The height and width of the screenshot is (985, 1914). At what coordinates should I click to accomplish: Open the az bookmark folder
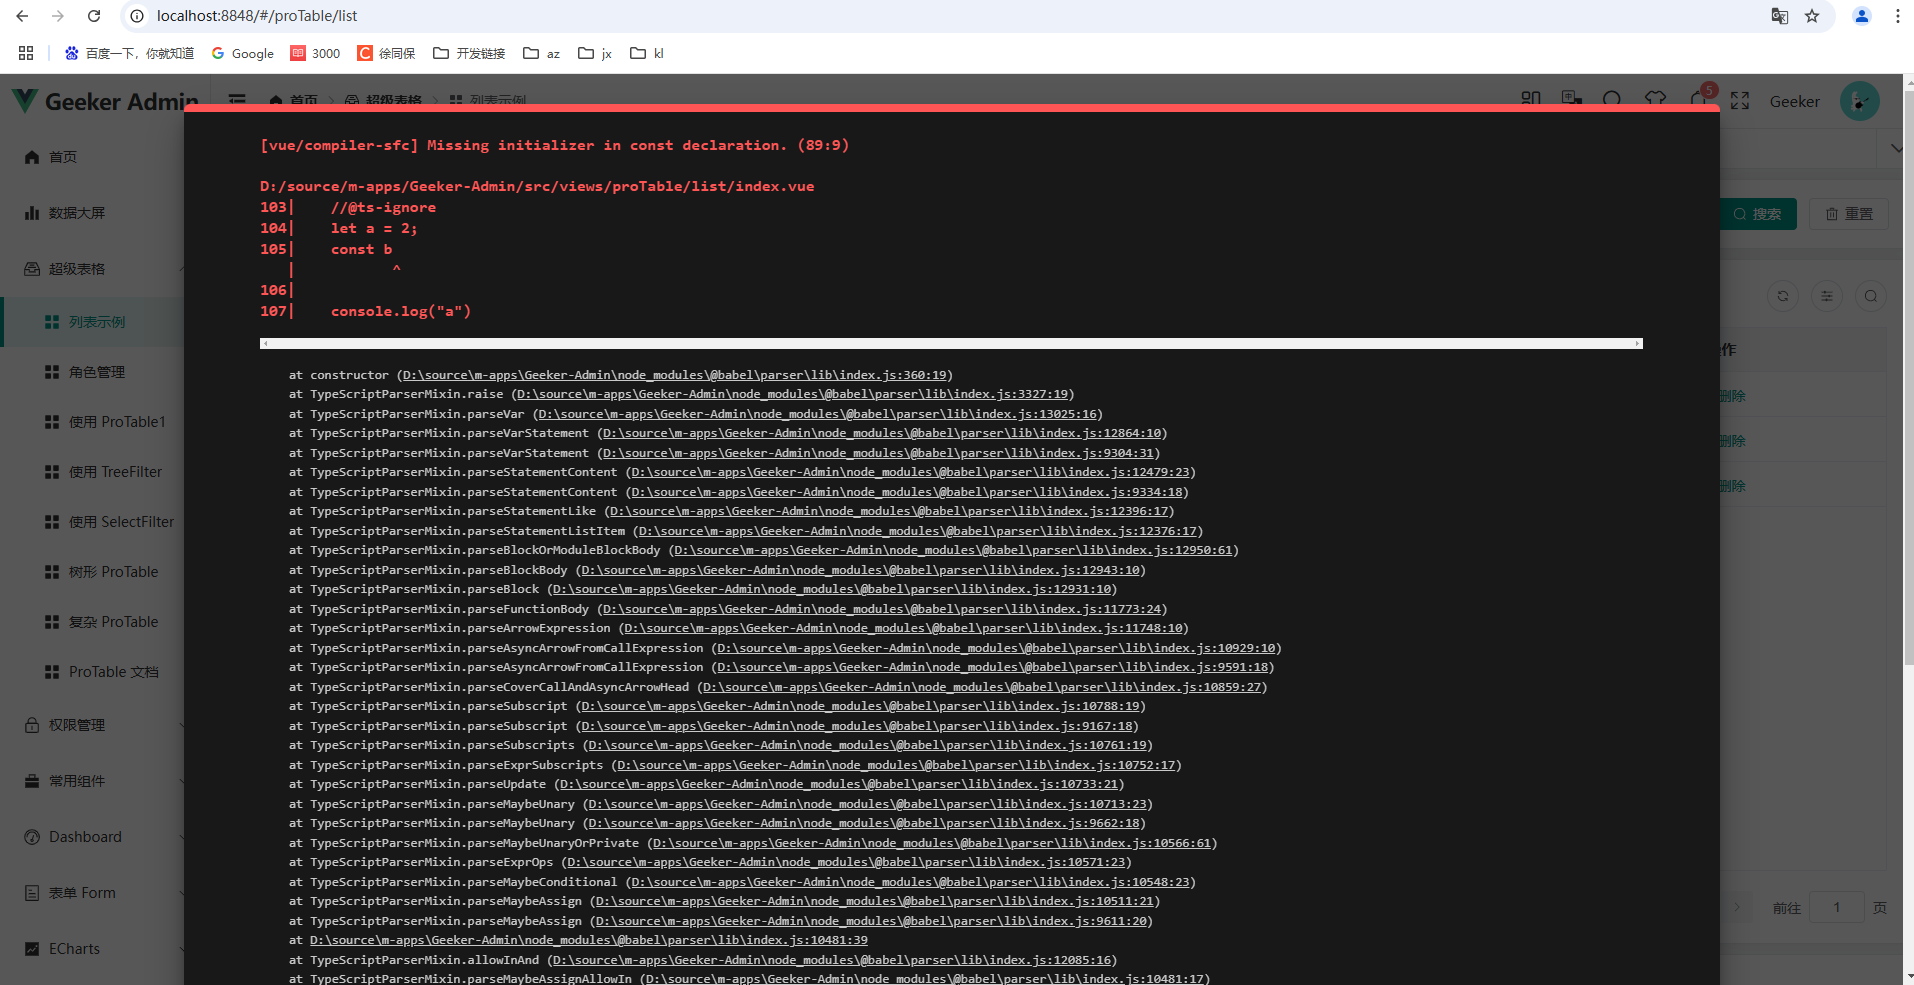coord(541,53)
